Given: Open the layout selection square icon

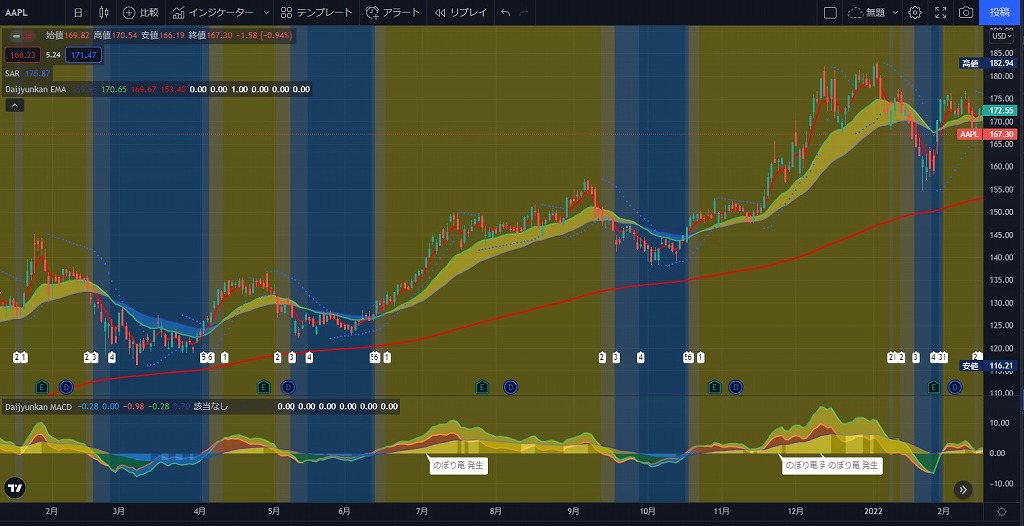Looking at the screenshot, I should point(830,13).
